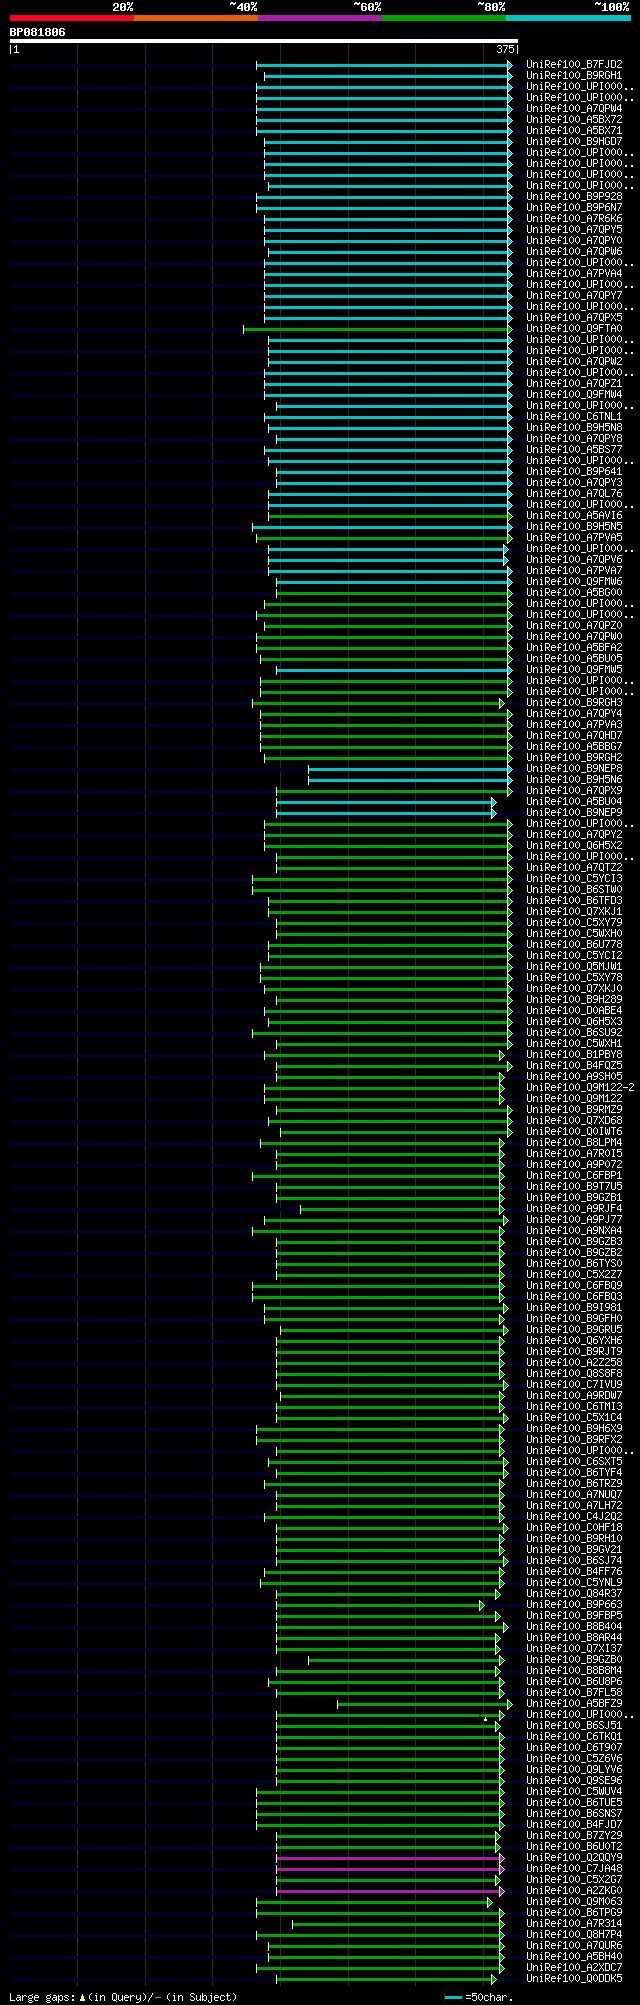Viewport: 640px width, 2005px height.
Task: Open the UniRef100_B1PBY8 entry
Action: 574,1054
